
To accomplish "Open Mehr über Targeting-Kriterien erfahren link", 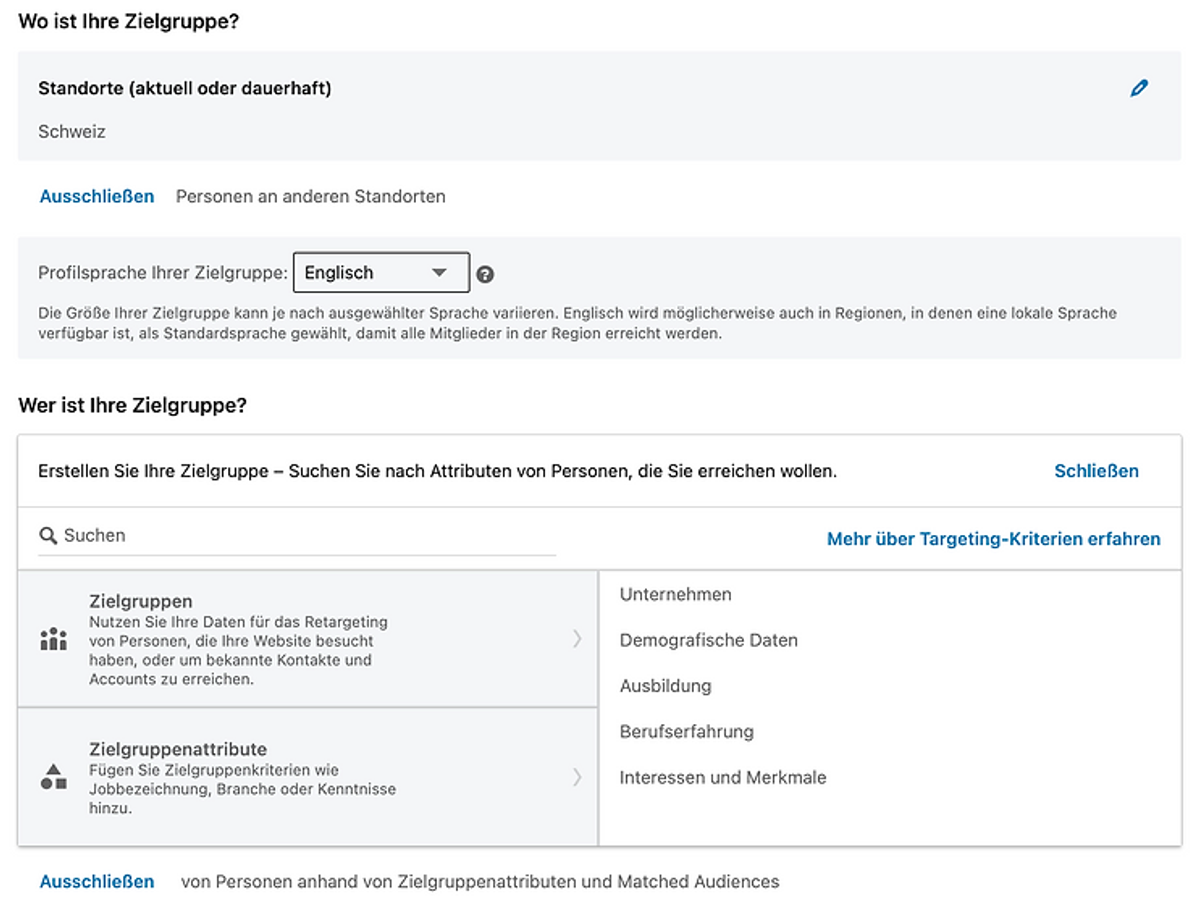I will pyautogui.click(x=994, y=539).
